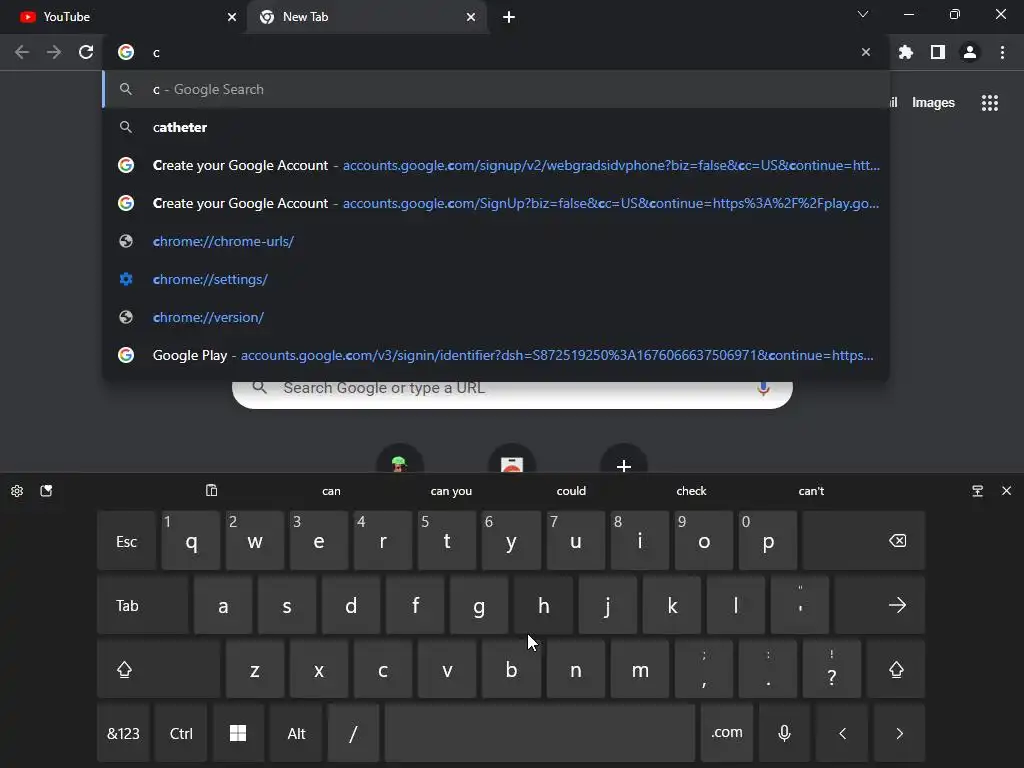Image resolution: width=1024 pixels, height=768 pixels.
Task: Tap the letter m key
Action: pyautogui.click(x=640, y=669)
